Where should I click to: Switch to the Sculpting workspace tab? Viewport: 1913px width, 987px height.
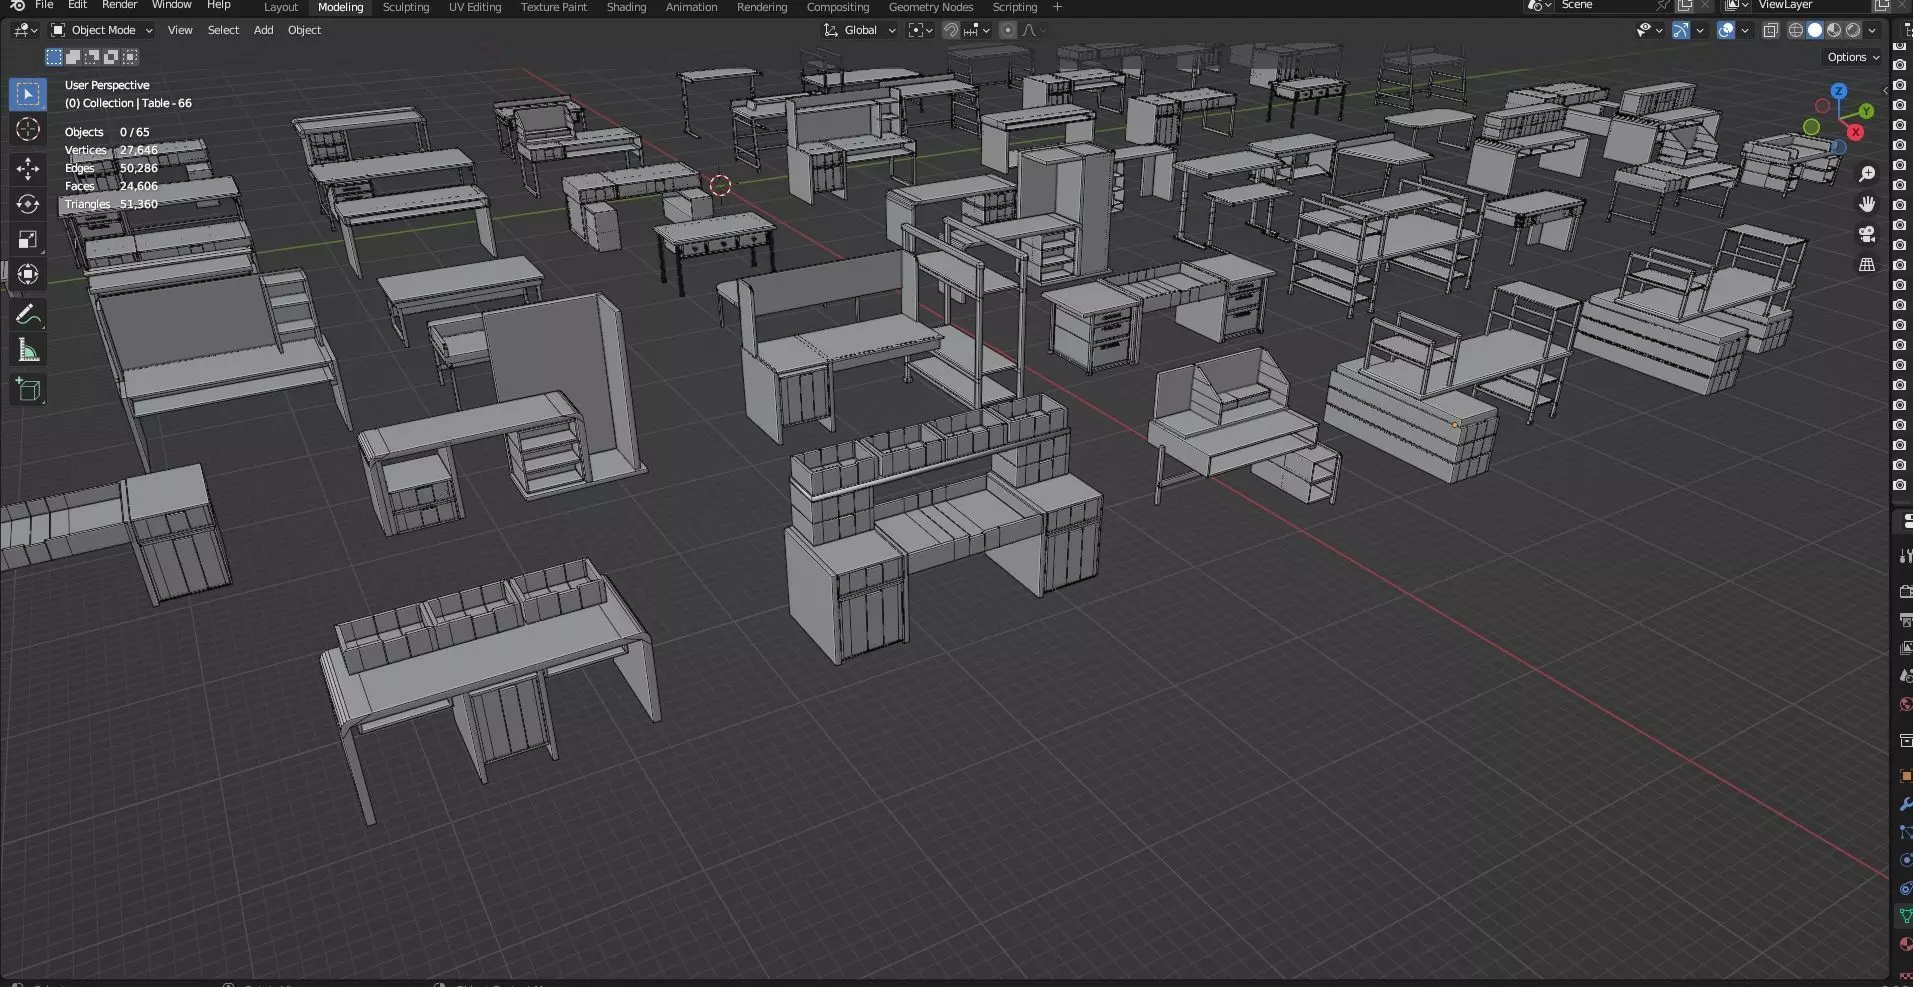(x=406, y=7)
